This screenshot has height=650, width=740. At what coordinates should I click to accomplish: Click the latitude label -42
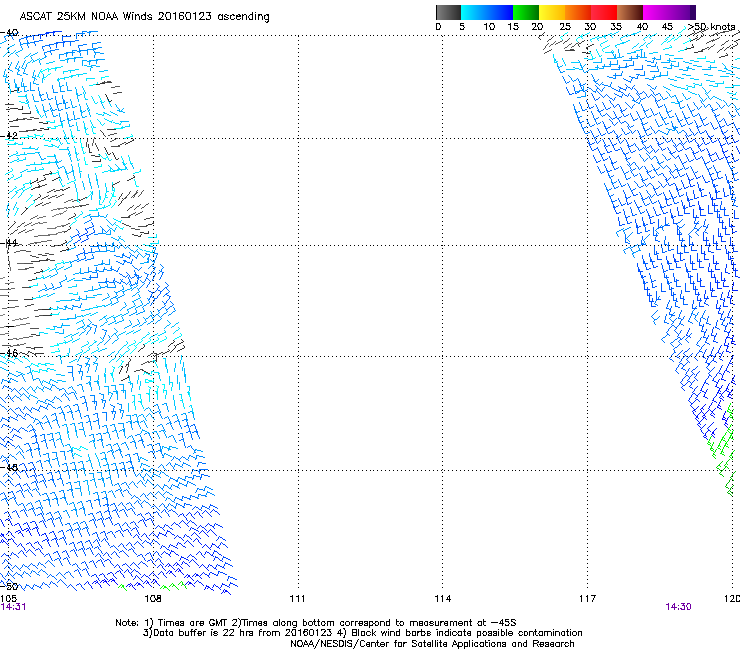pos(9,136)
